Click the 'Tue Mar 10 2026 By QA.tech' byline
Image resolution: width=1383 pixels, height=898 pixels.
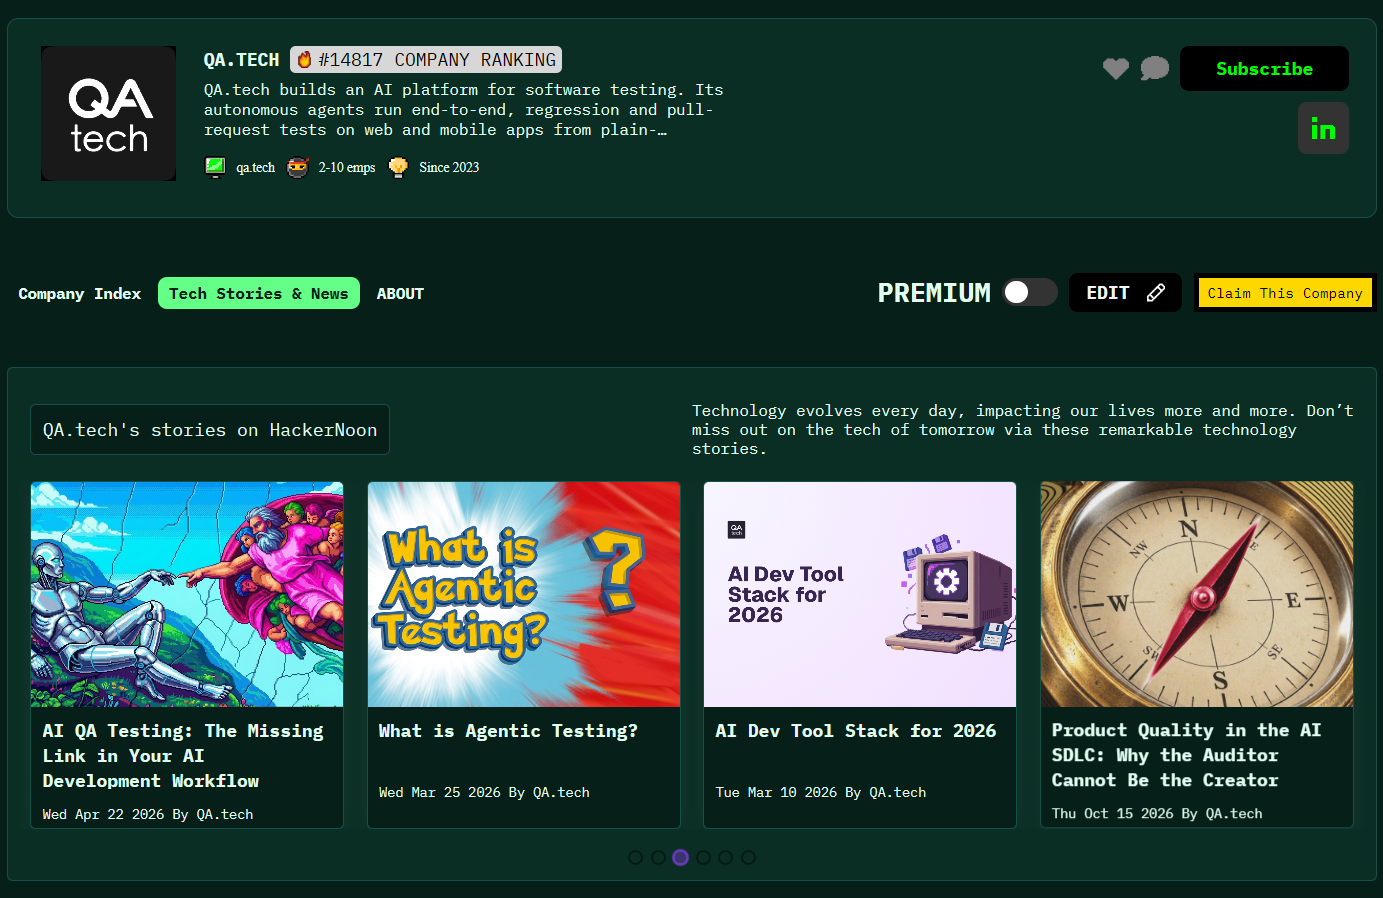point(821,792)
